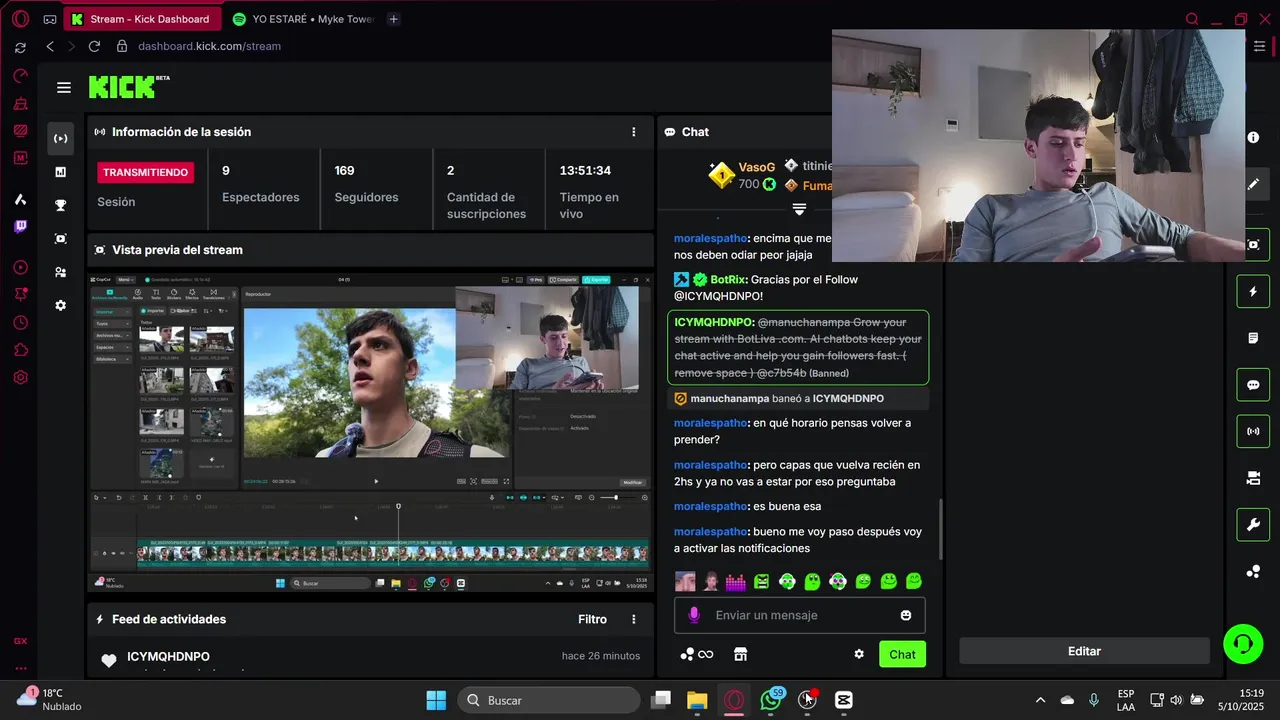Click the TRANSMITIENDO status badge
This screenshot has width=1280, height=720.
pos(146,172)
